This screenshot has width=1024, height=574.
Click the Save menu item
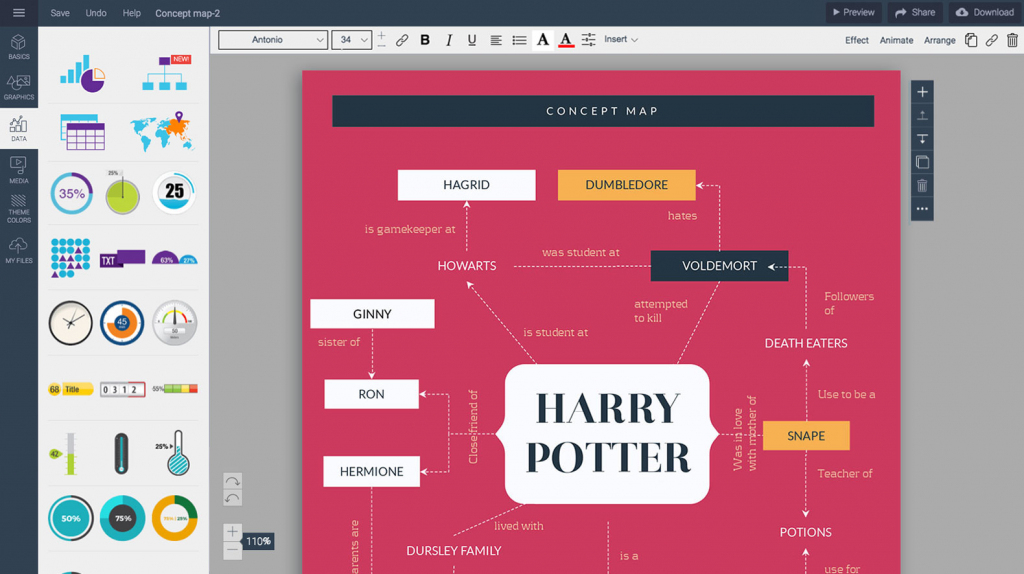pos(60,13)
